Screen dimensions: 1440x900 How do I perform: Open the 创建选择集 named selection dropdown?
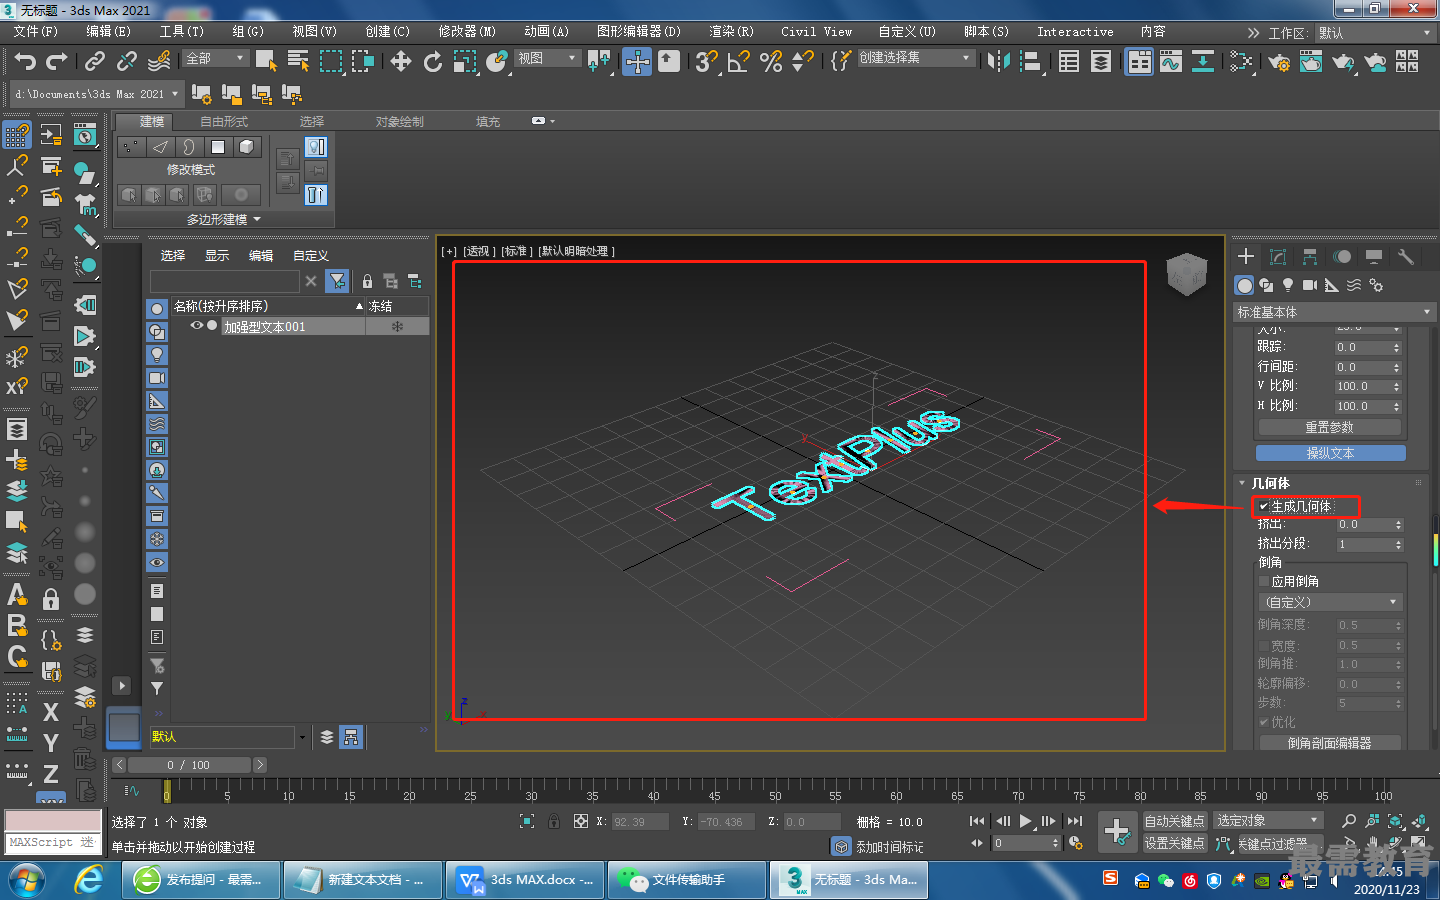coord(915,58)
